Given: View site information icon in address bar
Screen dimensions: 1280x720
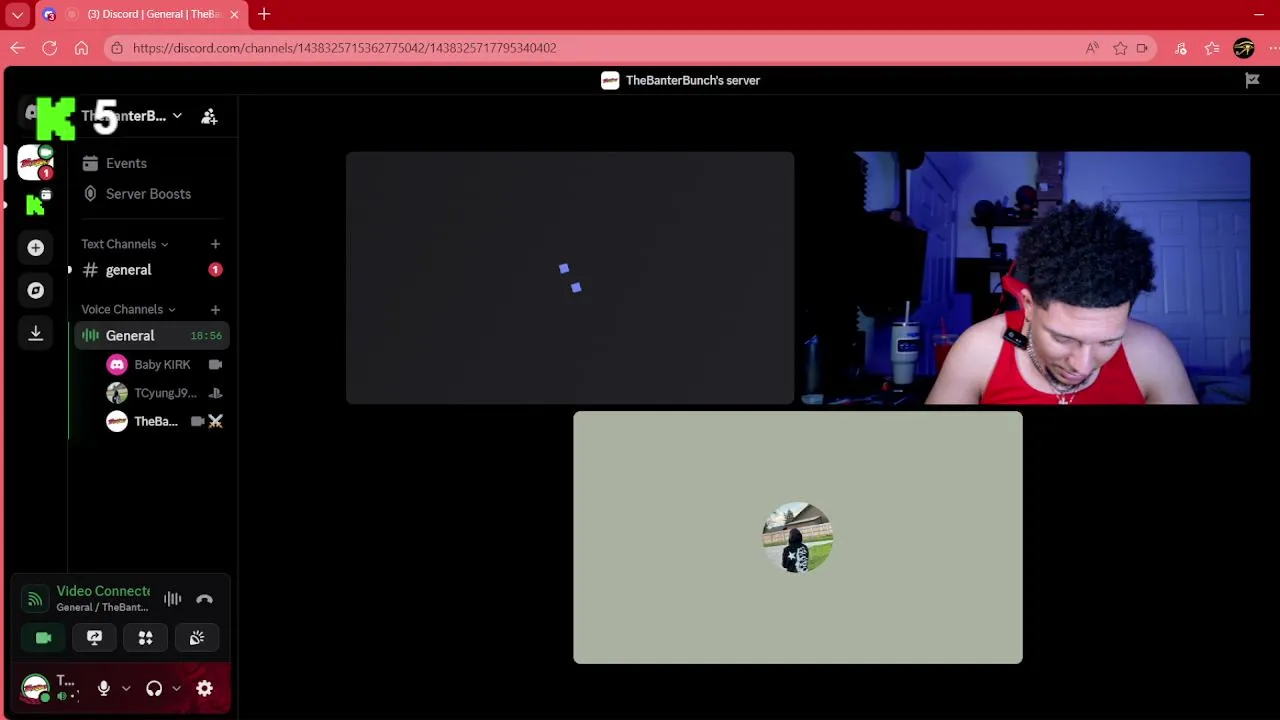Looking at the screenshot, I should [117, 48].
